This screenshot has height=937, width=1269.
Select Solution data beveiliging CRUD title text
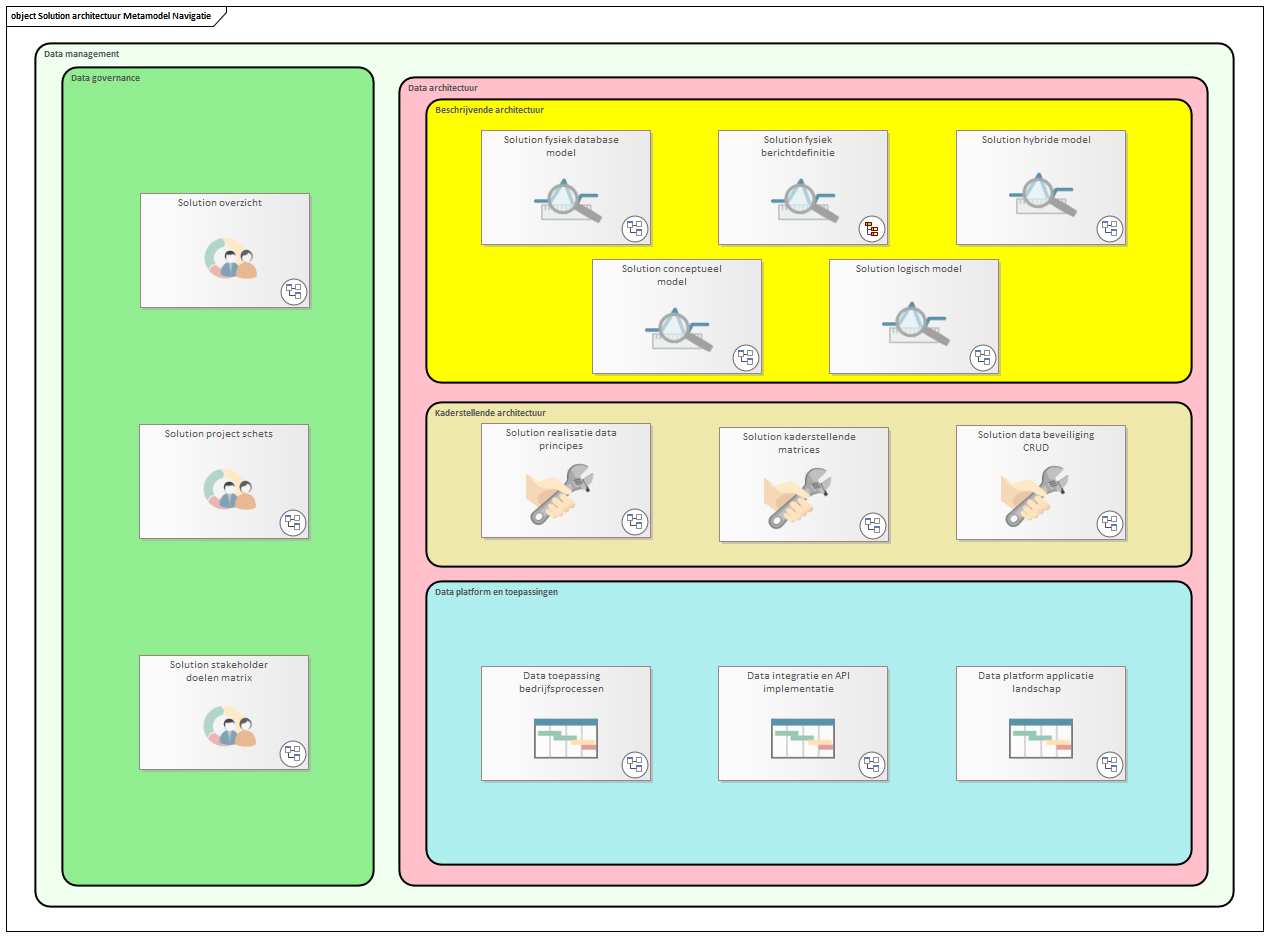[x=1036, y=441]
